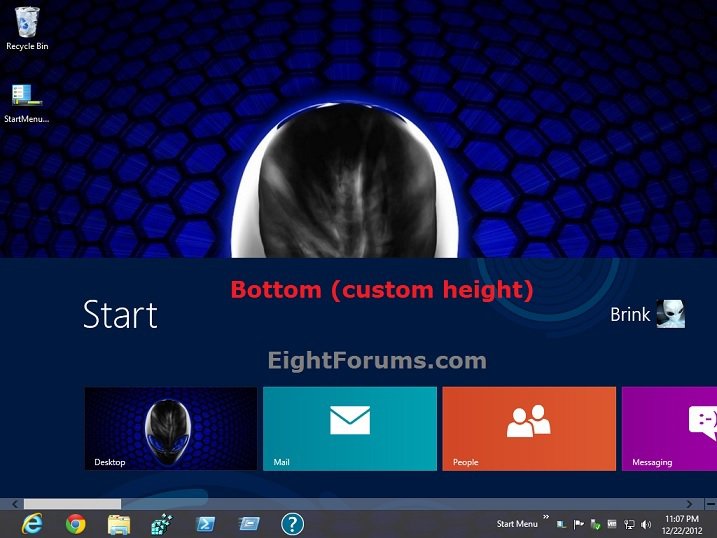Click the right arrow of the Start scrollbar

tap(689, 504)
